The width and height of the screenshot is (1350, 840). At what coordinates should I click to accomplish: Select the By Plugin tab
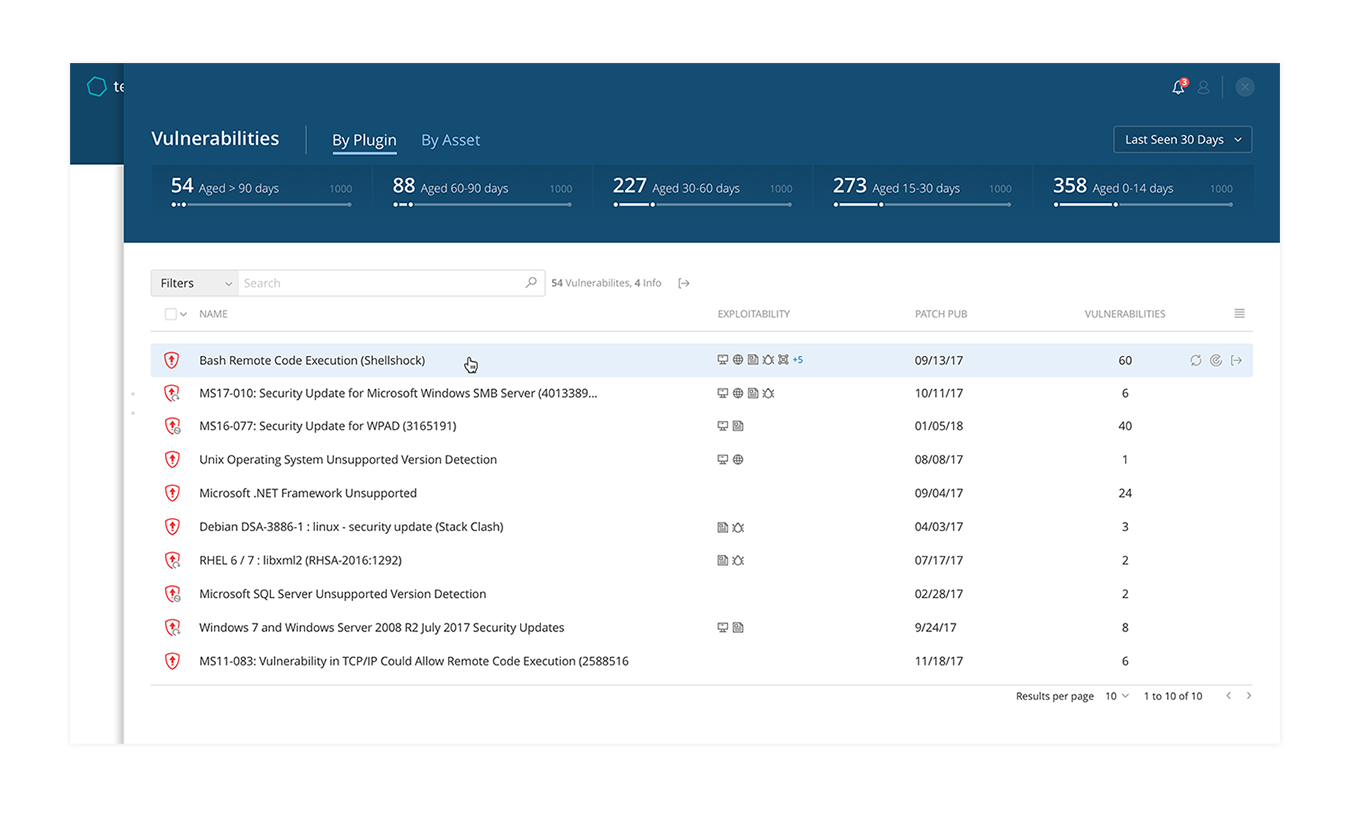(364, 140)
